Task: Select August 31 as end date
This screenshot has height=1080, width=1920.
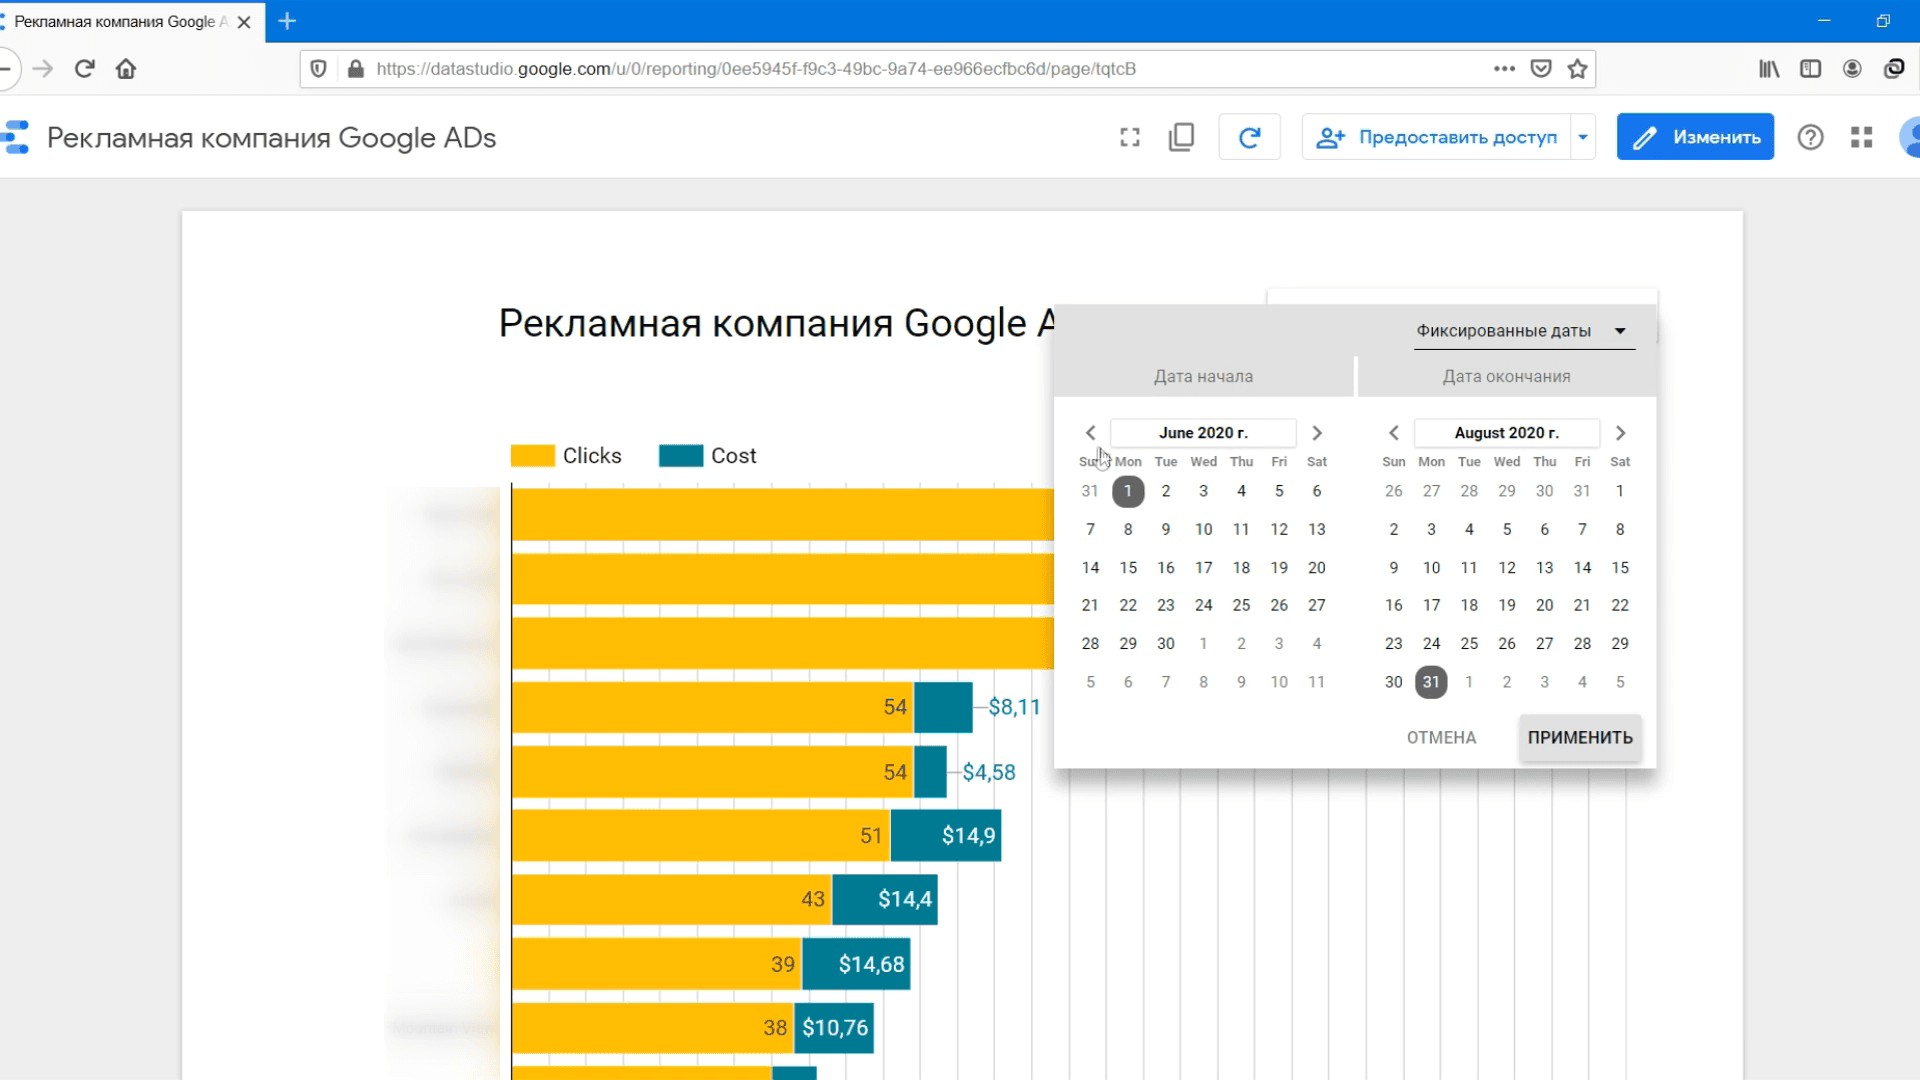Action: click(x=1430, y=681)
